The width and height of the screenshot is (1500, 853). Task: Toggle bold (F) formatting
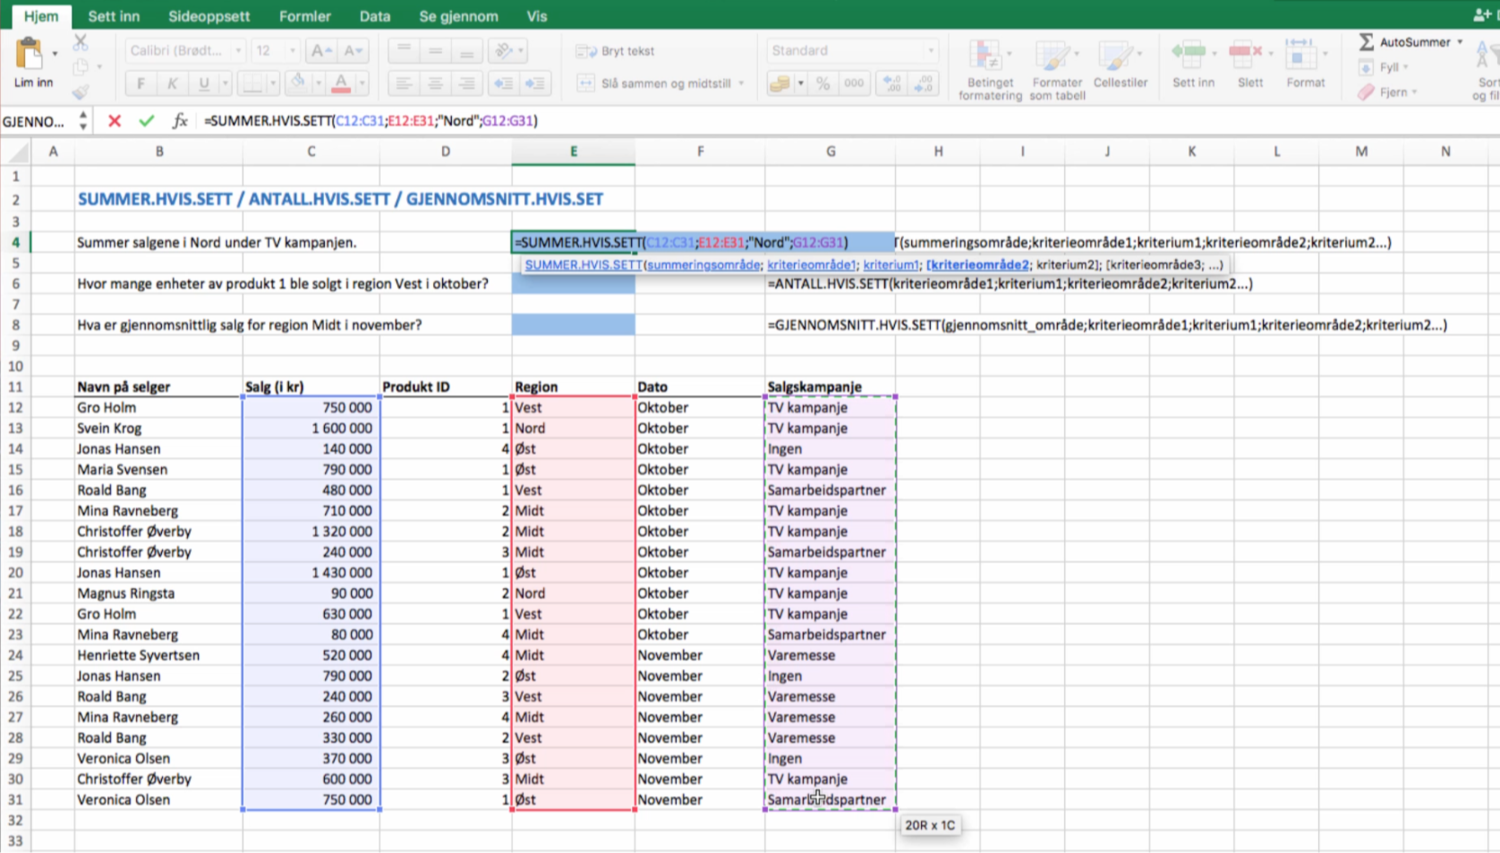point(141,84)
